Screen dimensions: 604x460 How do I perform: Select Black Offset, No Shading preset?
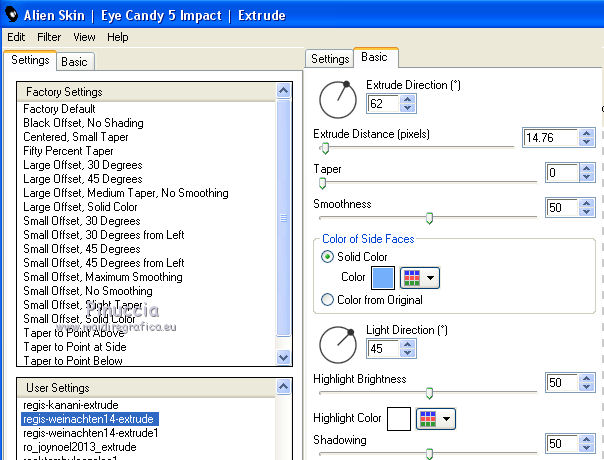click(83, 123)
